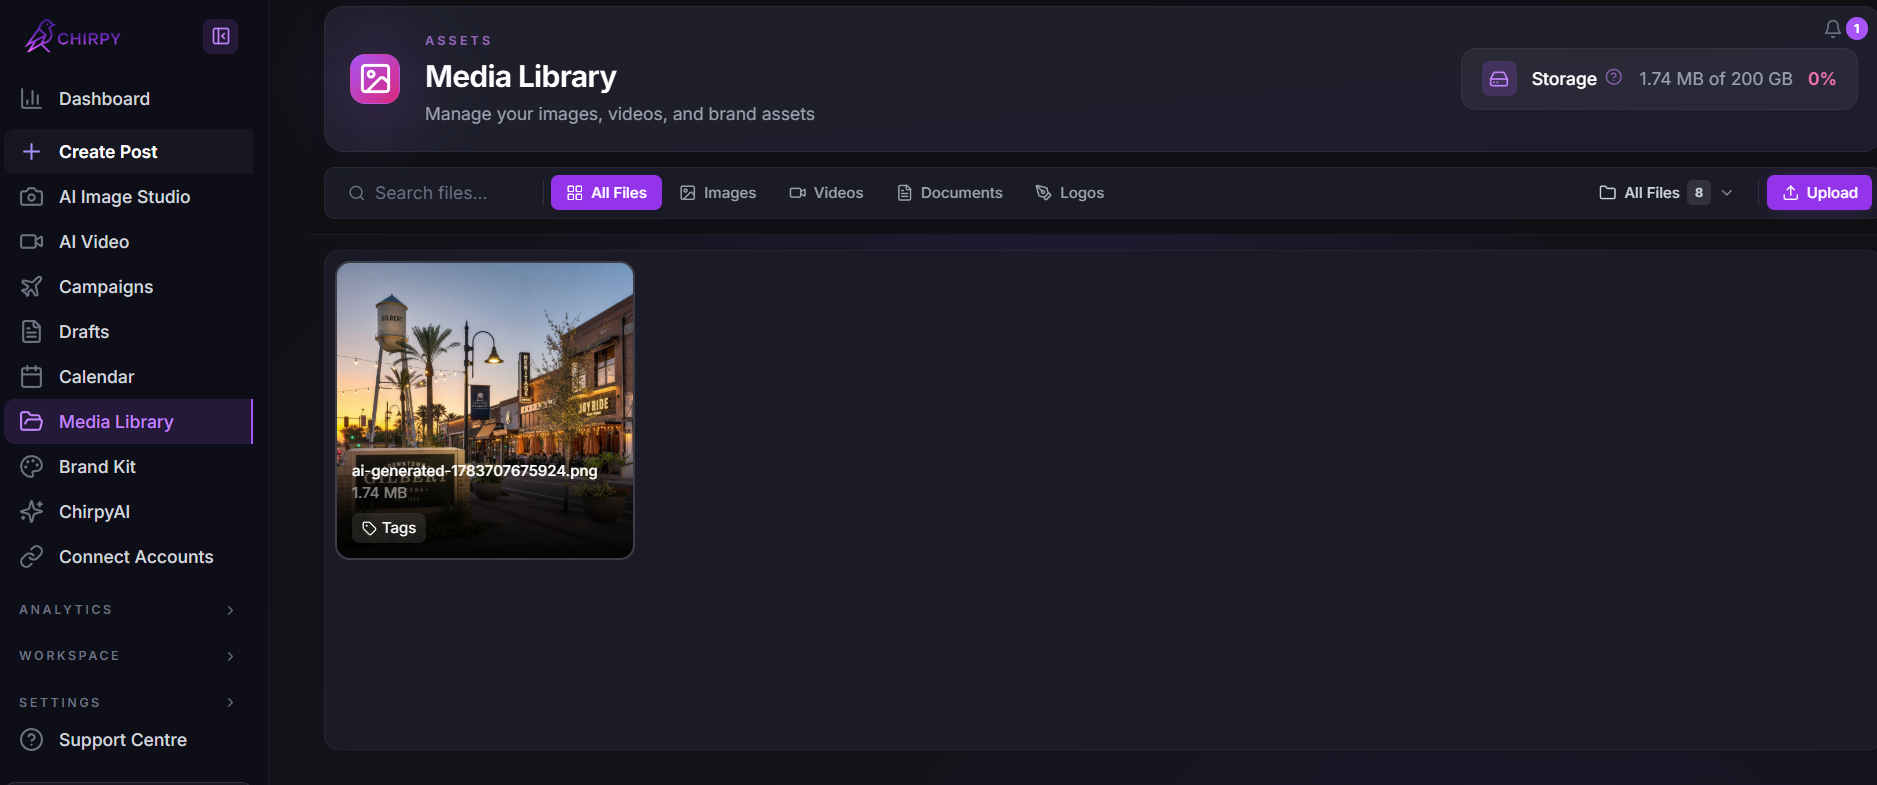
Task: Filter by Documents tab
Action: pyautogui.click(x=950, y=193)
